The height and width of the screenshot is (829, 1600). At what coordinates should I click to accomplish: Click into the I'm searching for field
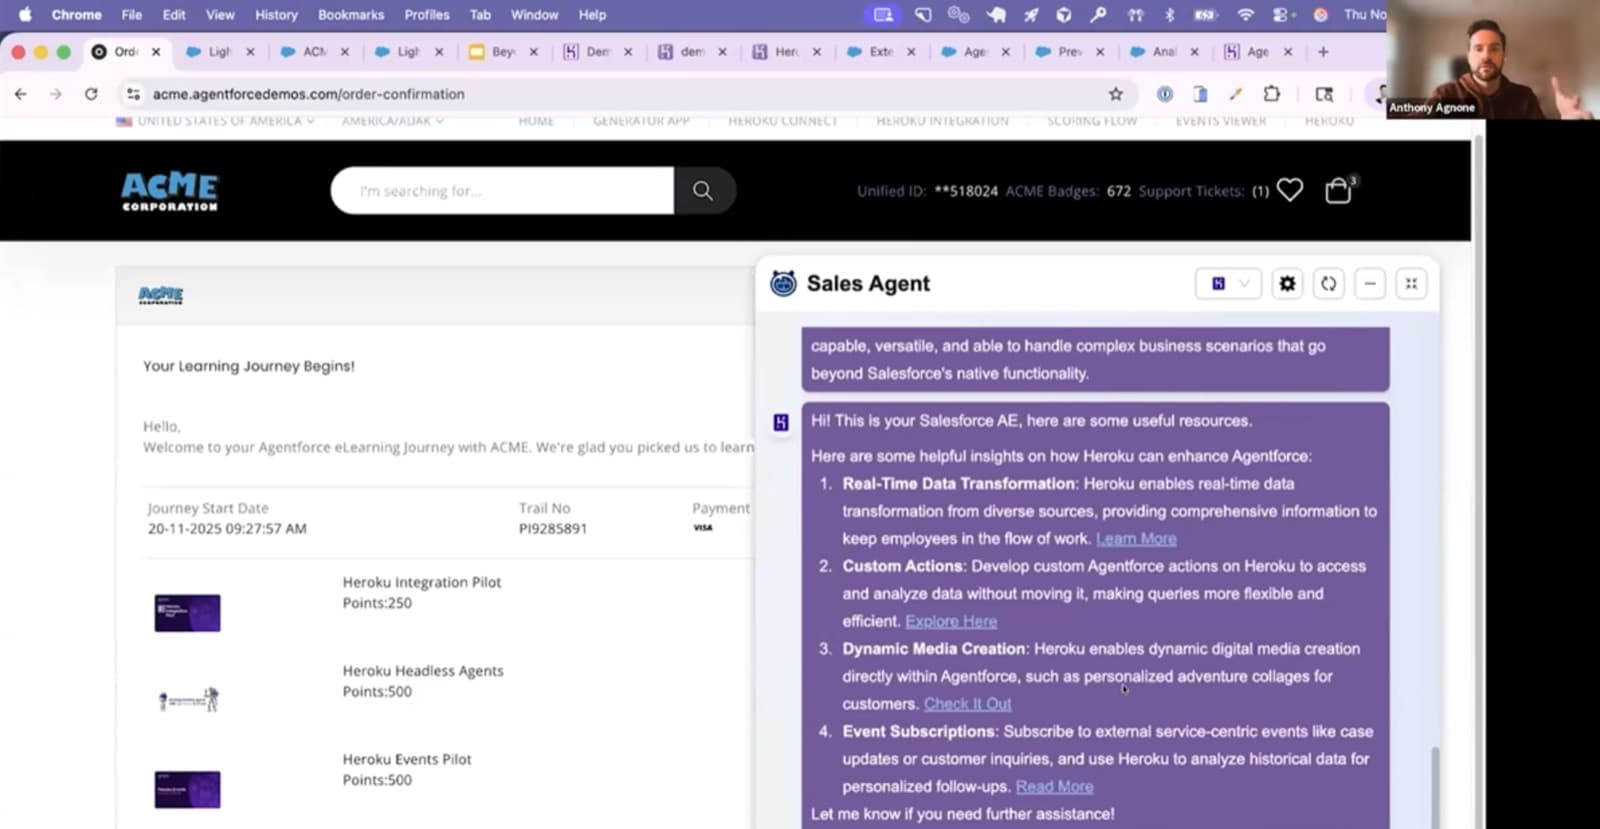[x=502, y=190]
